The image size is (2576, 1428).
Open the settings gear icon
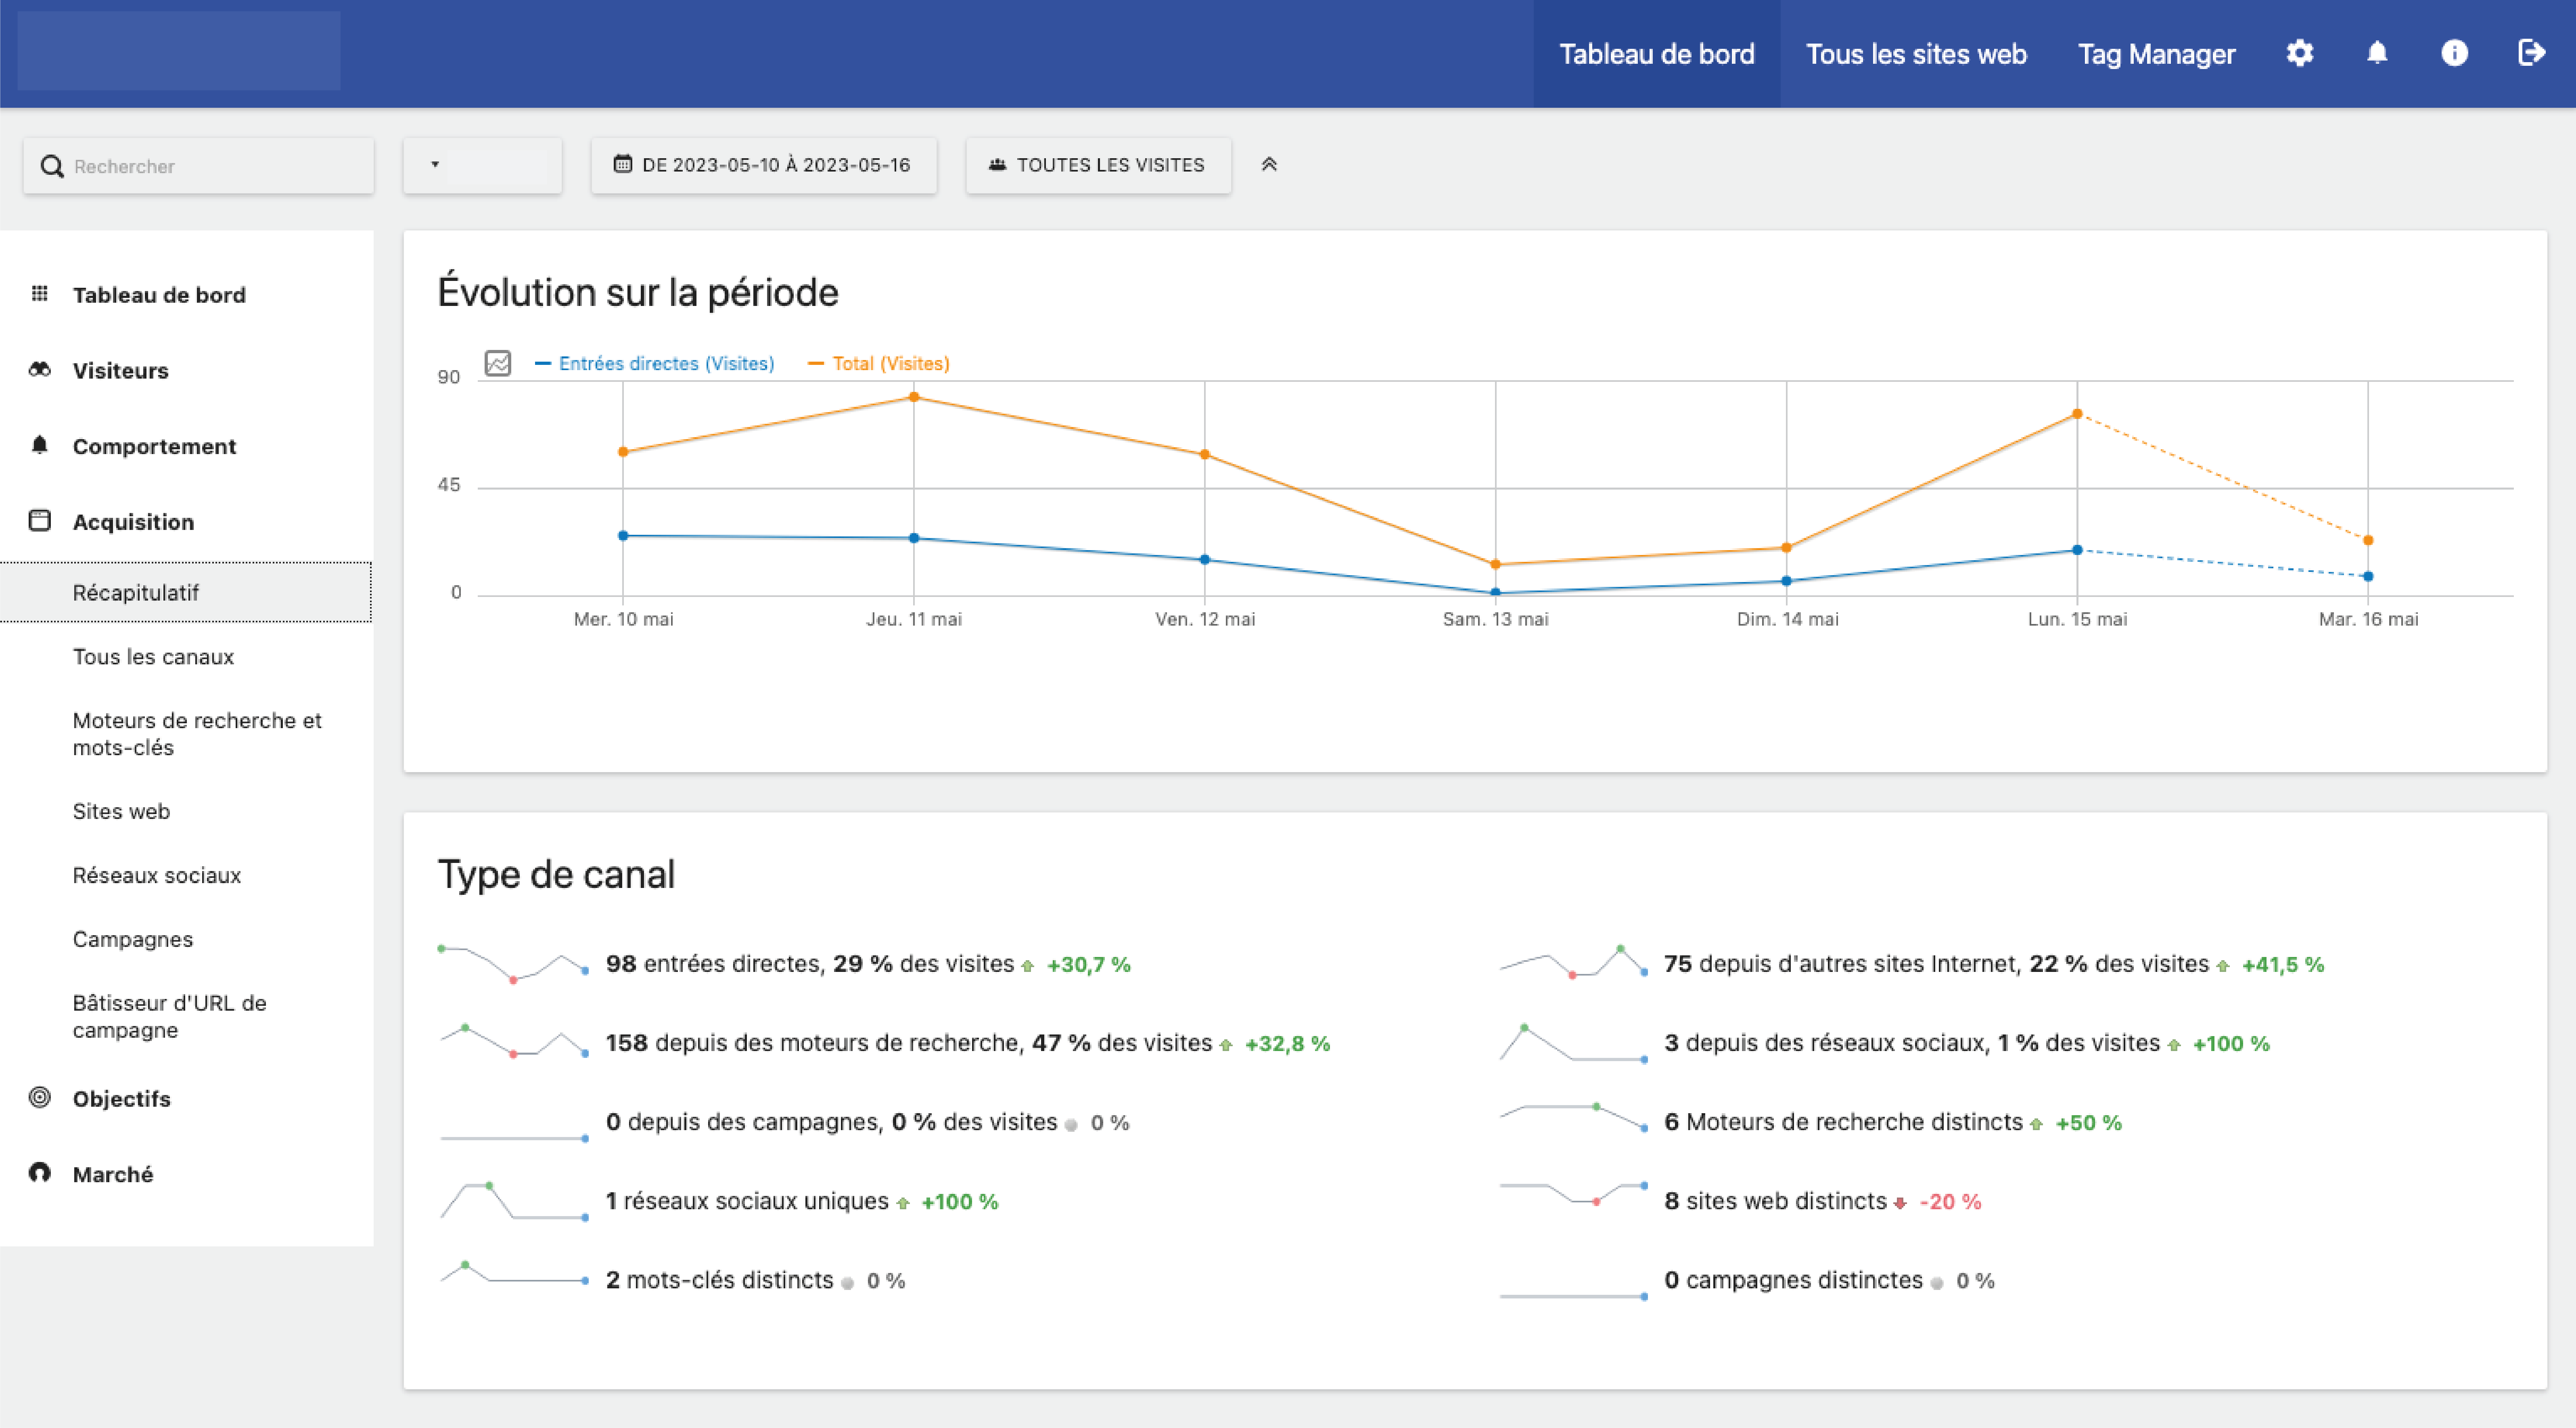[2299, 53]
